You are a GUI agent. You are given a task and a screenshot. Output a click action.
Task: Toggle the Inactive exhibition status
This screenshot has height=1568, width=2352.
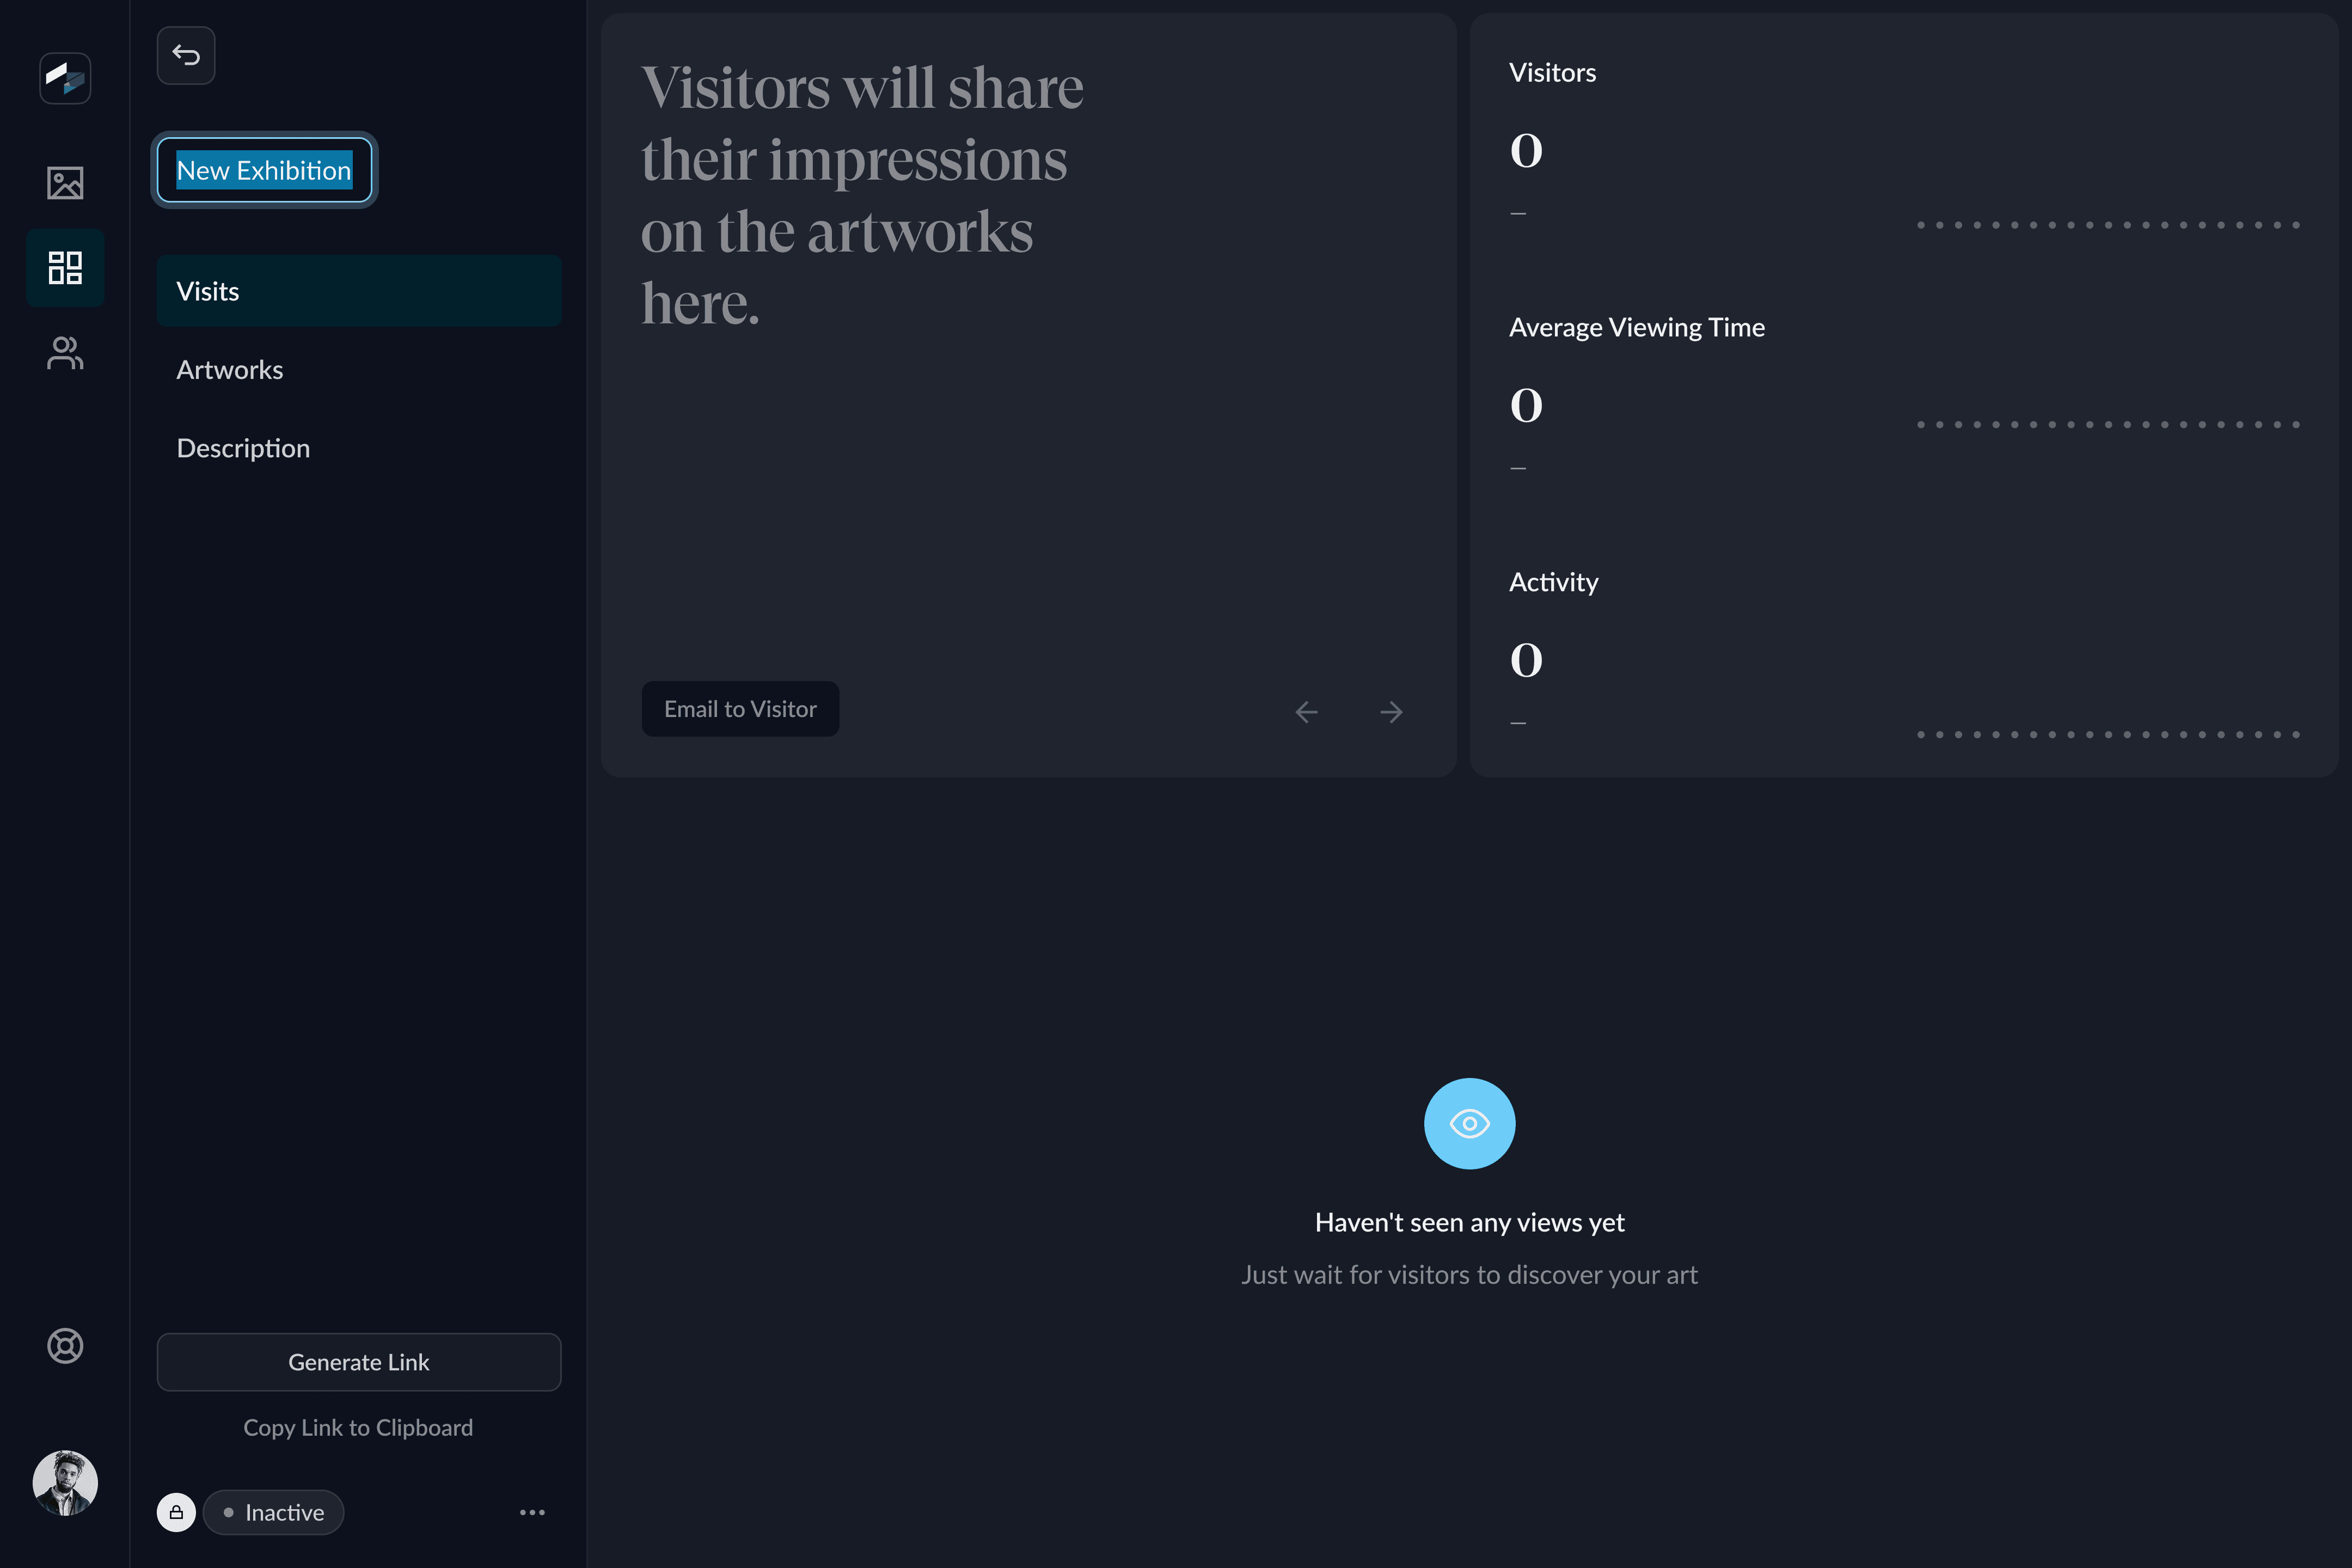click(273, 1512)
